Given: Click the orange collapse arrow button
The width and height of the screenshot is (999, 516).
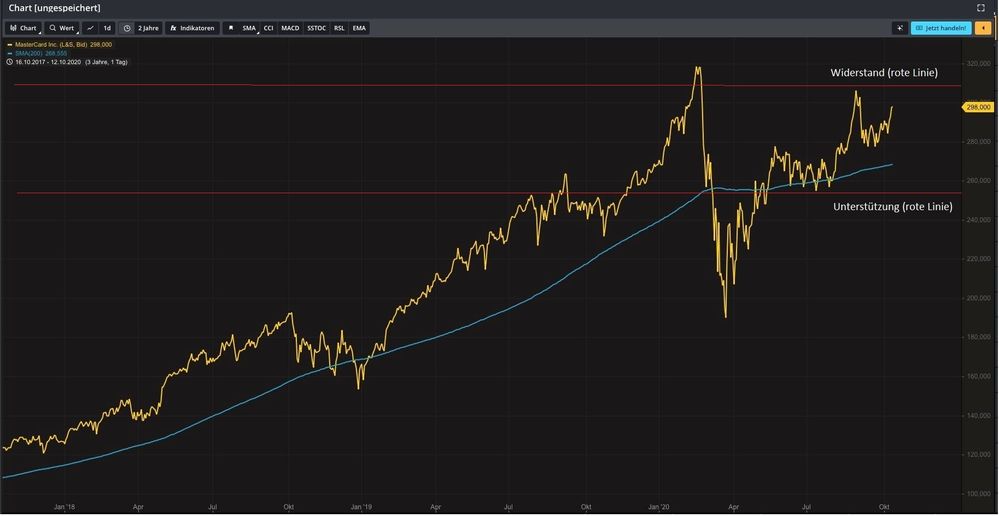Looking at the screenshot, I should click(983, 28).
